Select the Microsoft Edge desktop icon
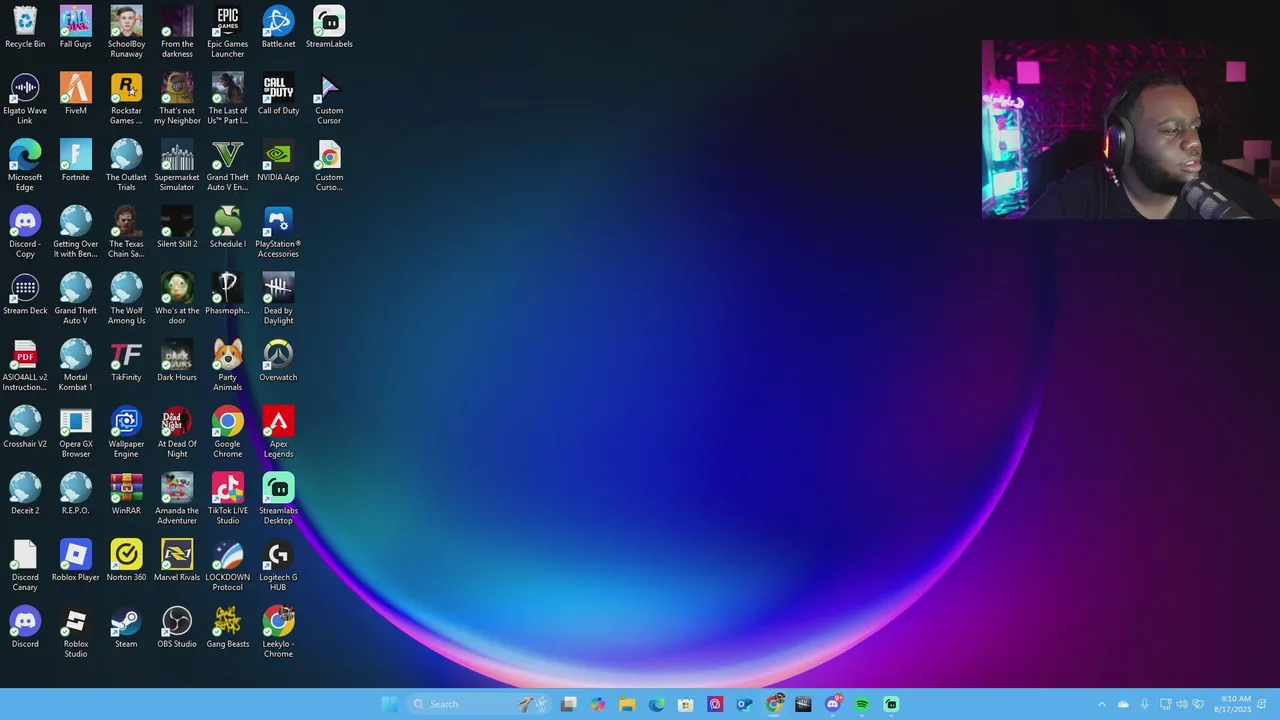The width and height of the screenshot is (1280, 720). tap(25, 166)
